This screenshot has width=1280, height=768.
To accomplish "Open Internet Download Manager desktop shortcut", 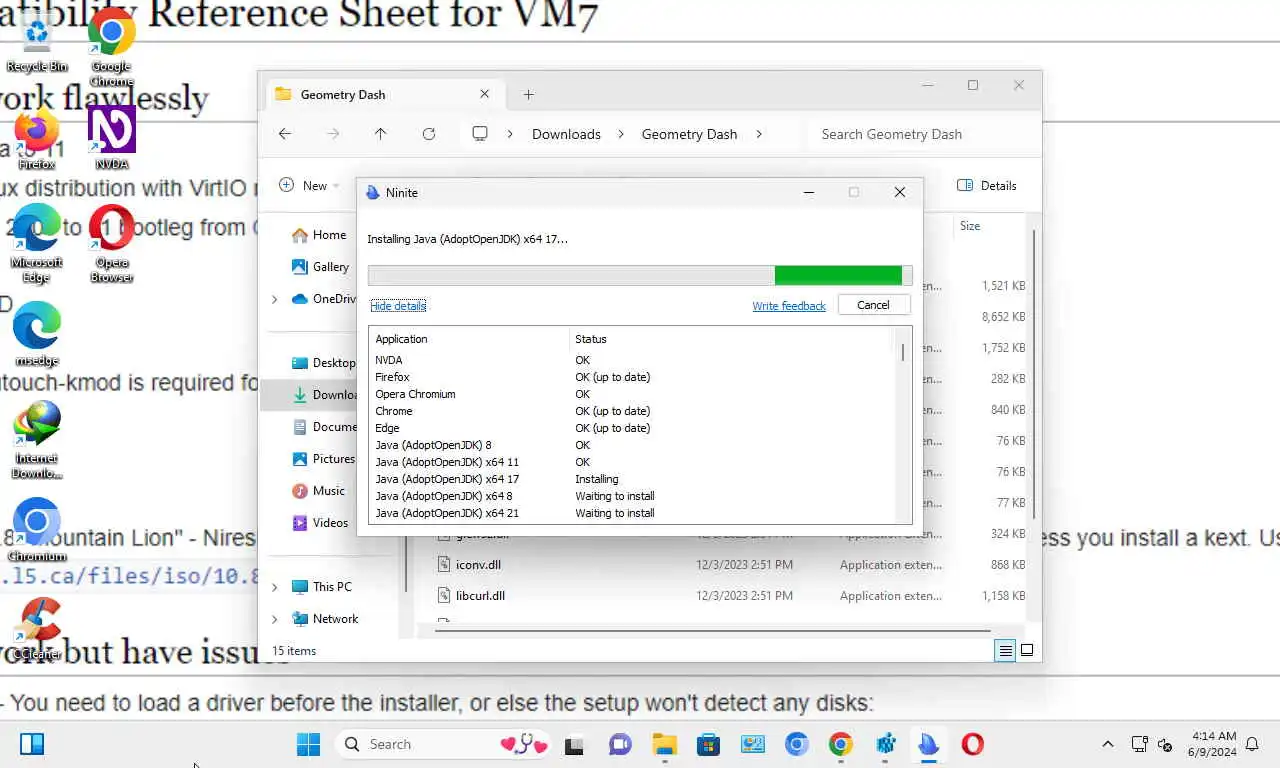I will [x=37, y=440].
